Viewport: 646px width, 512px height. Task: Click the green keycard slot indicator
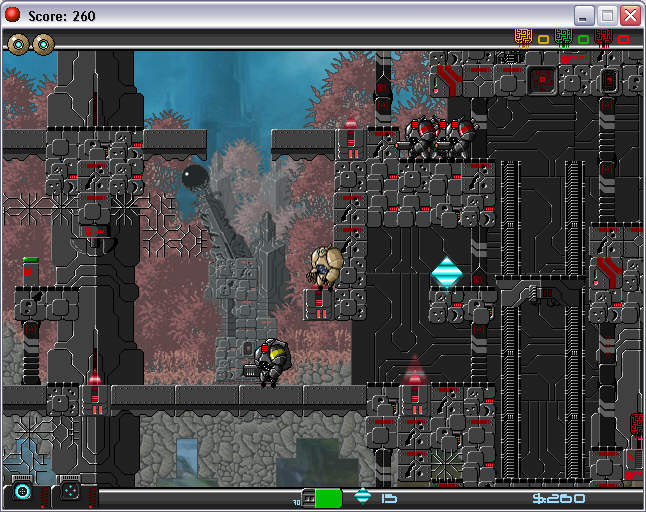tap(583, 40)
